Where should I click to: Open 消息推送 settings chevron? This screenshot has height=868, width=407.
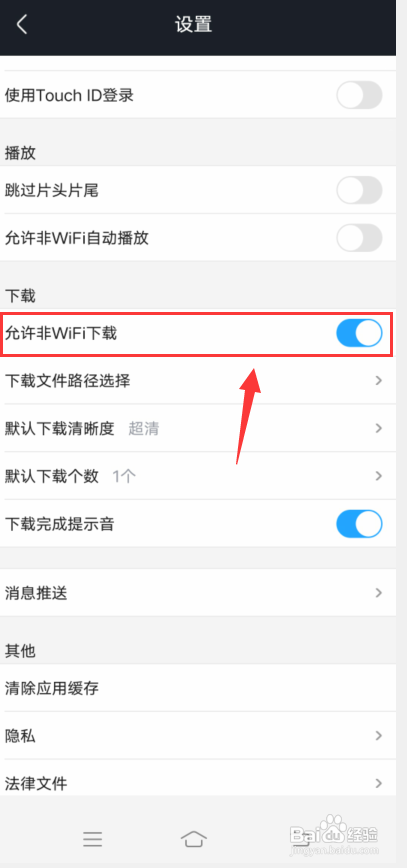pos(379,593)
